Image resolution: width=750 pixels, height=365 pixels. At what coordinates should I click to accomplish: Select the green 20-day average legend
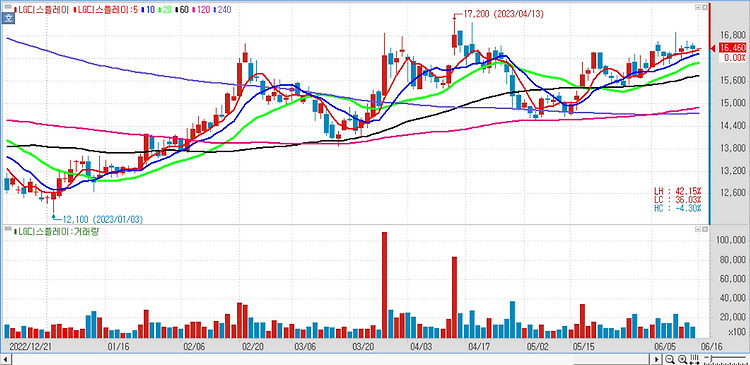point(165,9)
